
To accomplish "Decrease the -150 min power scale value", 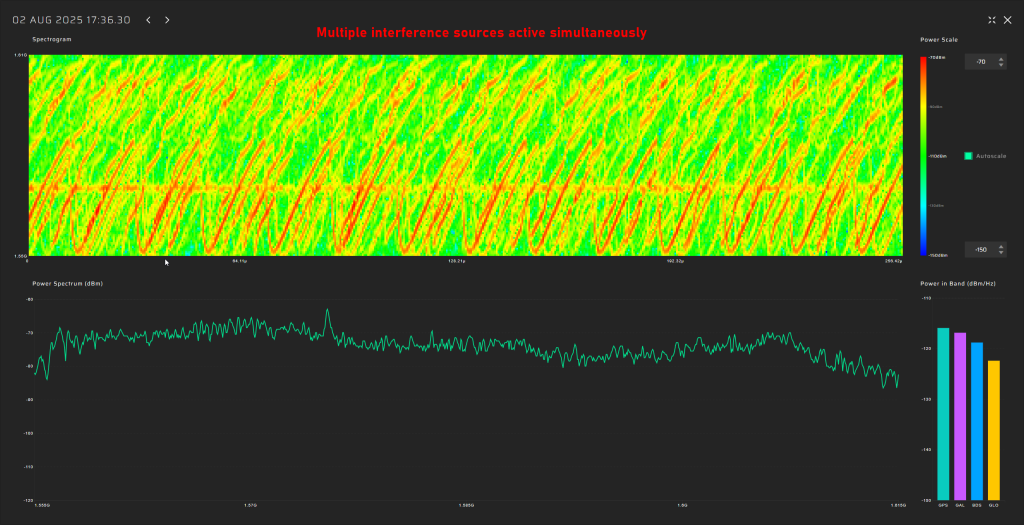I will (1002, 252).
